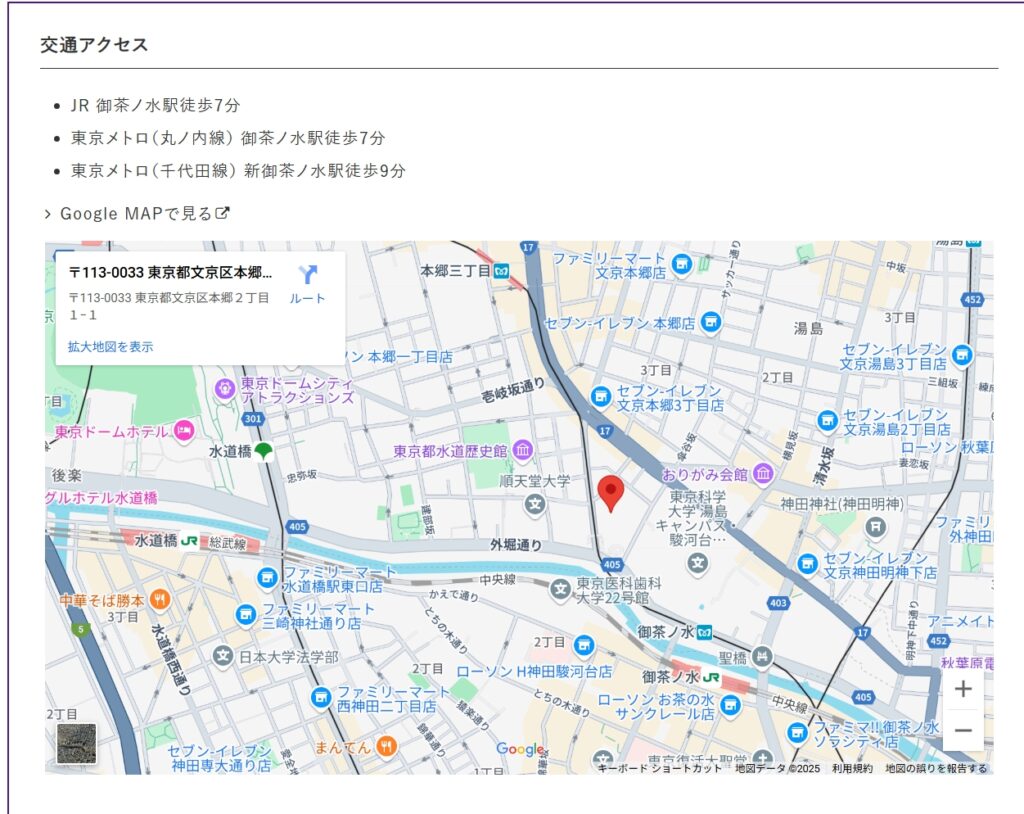Select the ローソン お茶の水サンクレール店 pin
This screenshot has height=814, width=1024.
click(731, 705)
